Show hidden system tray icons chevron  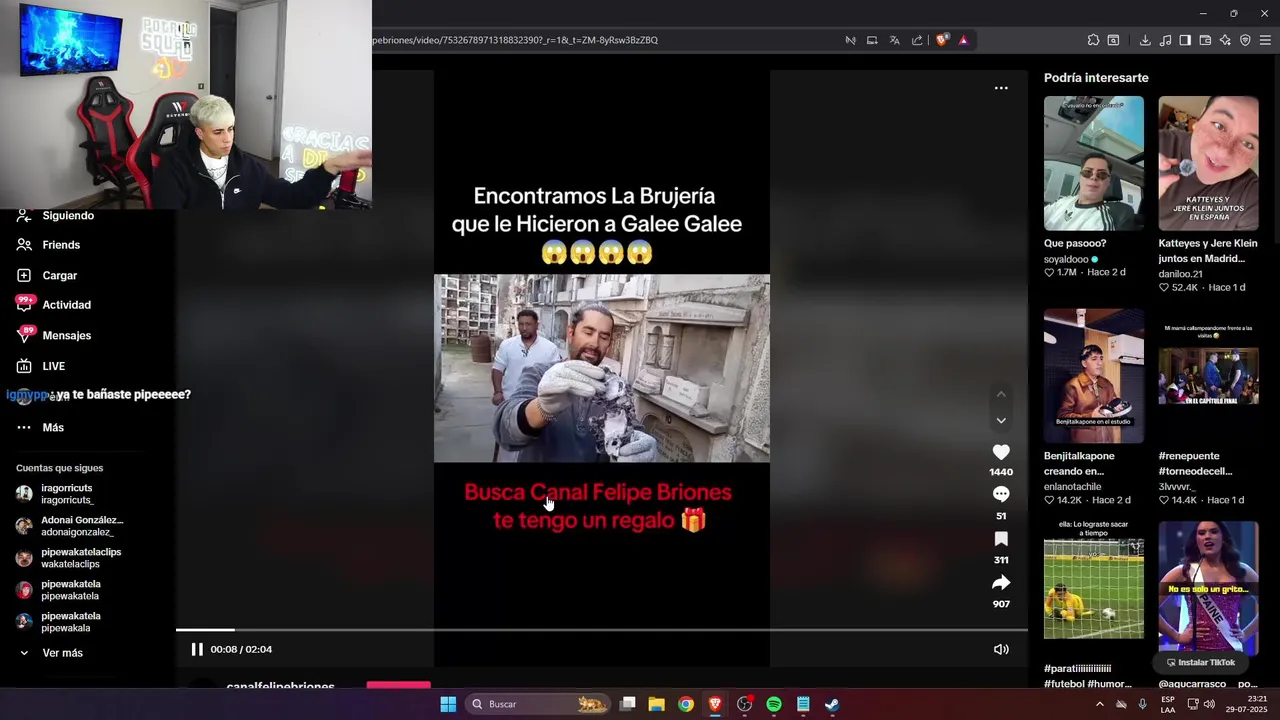tap(1100, 704)
